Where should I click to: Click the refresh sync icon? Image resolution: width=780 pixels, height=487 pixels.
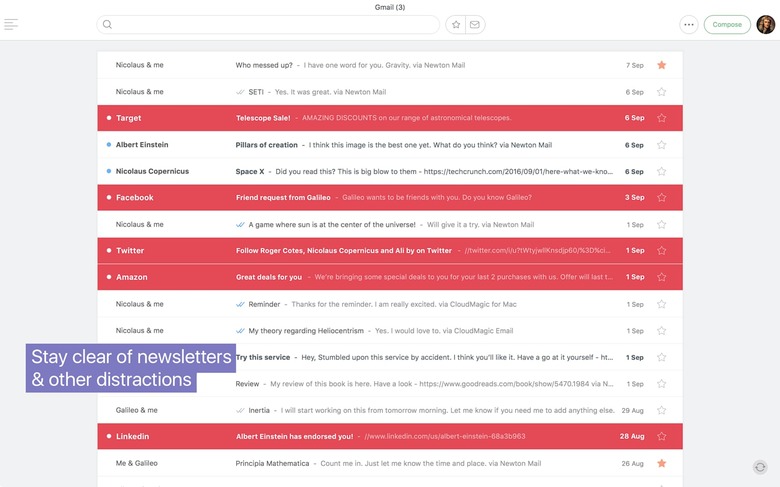tap(760, 467)
